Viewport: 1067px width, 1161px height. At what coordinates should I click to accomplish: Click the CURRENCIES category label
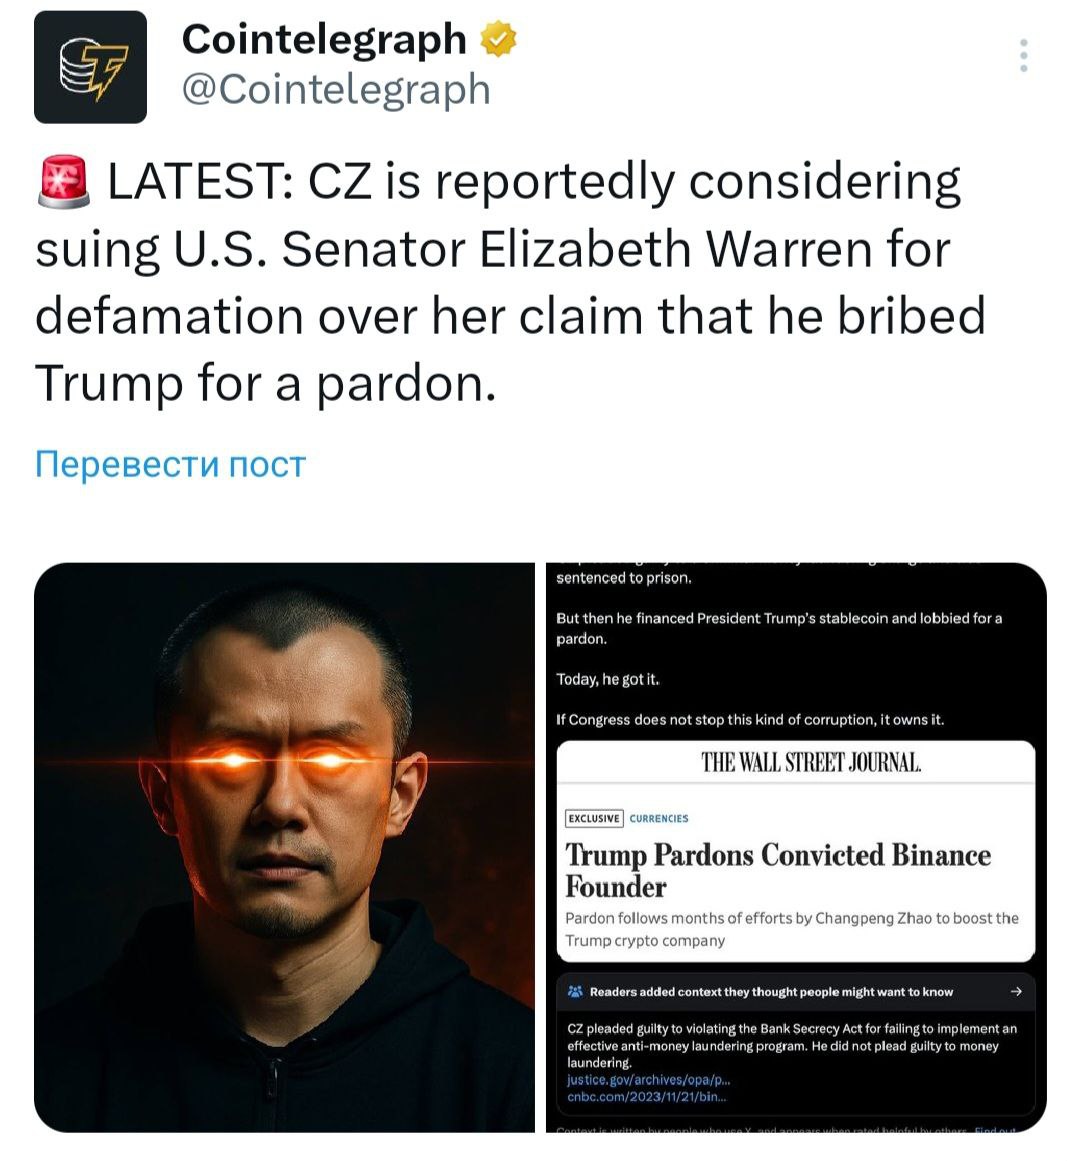[659, 818]
